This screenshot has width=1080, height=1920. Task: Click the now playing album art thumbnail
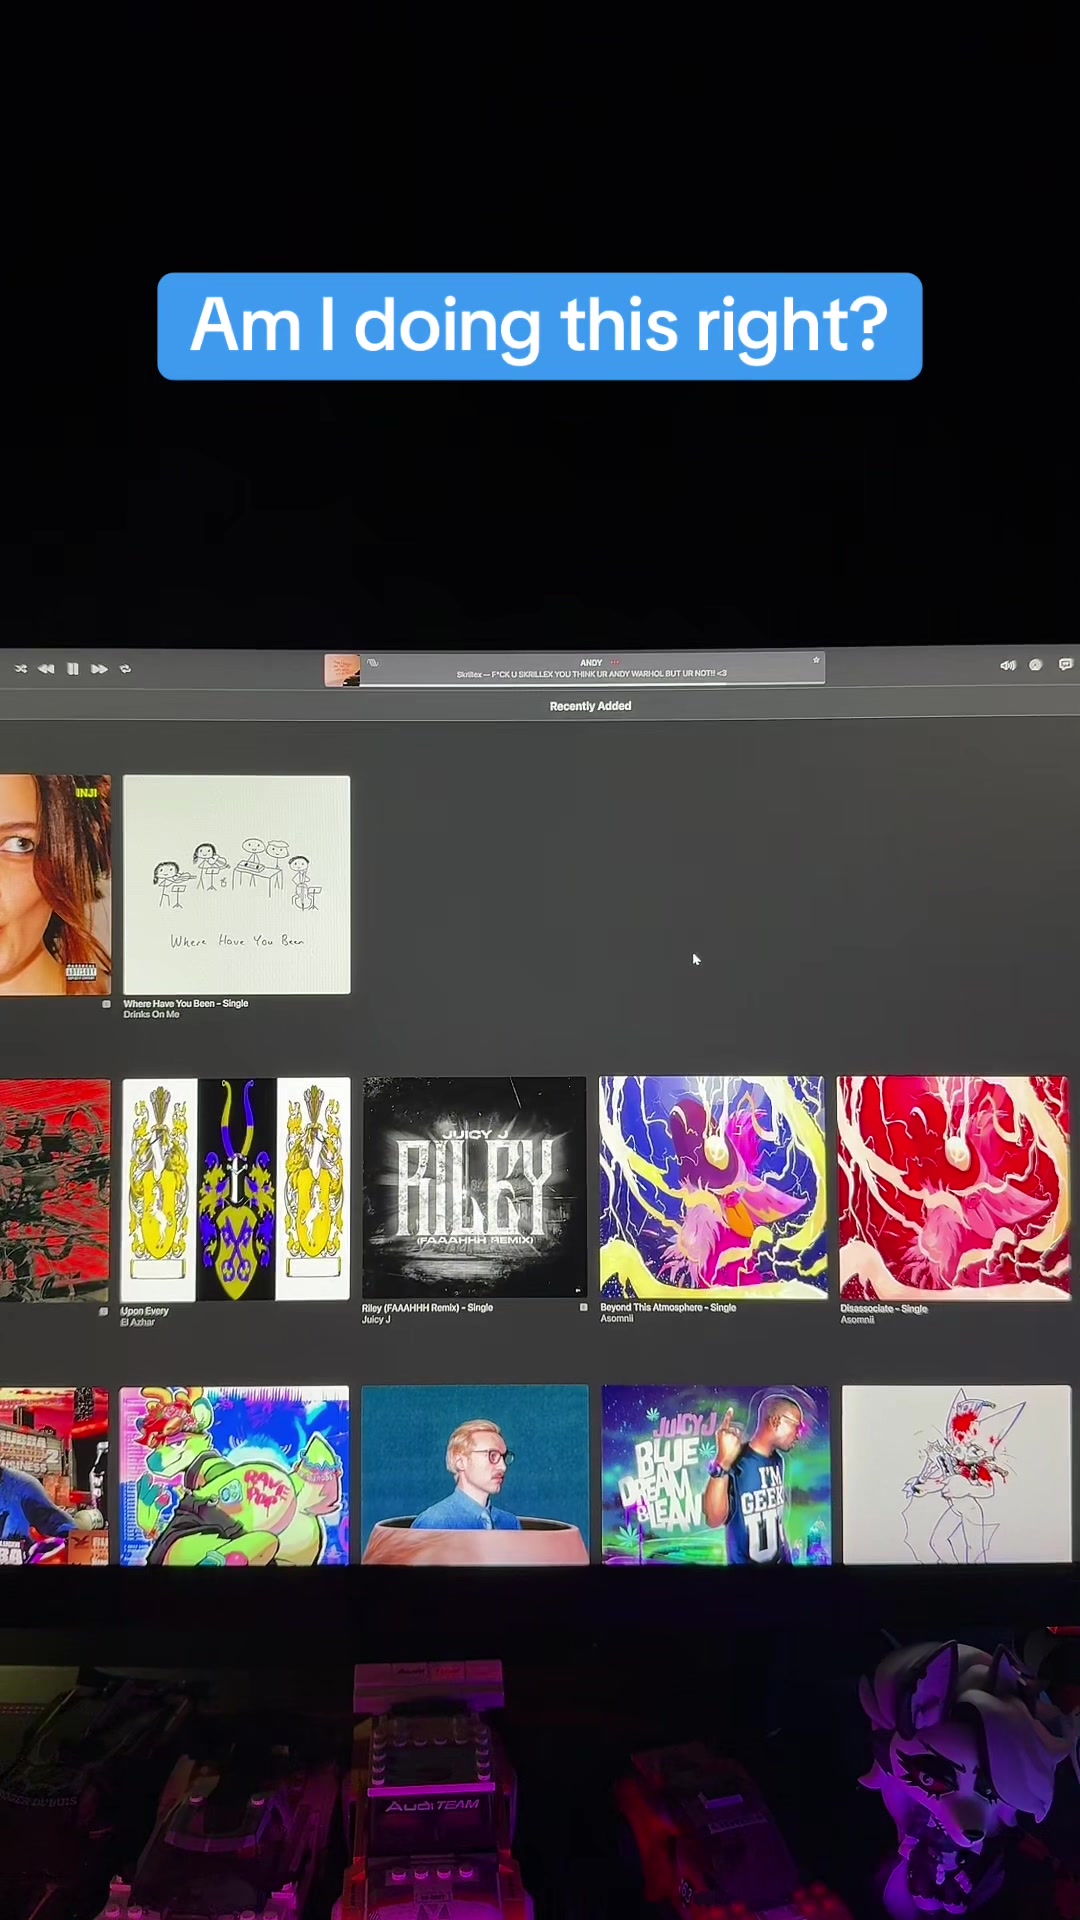(342, 670)
